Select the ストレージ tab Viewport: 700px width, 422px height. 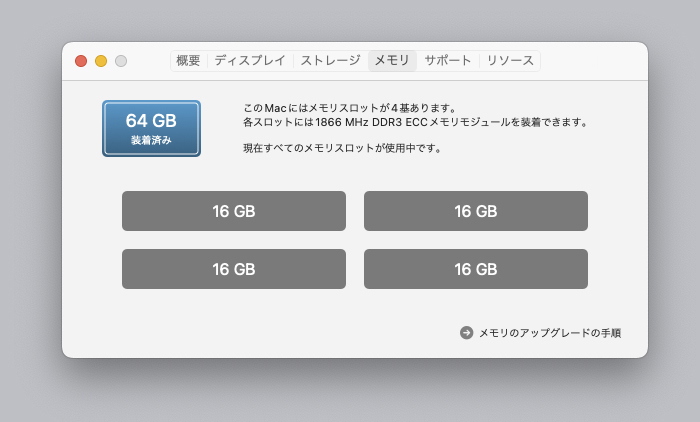(x=331, y=61)
